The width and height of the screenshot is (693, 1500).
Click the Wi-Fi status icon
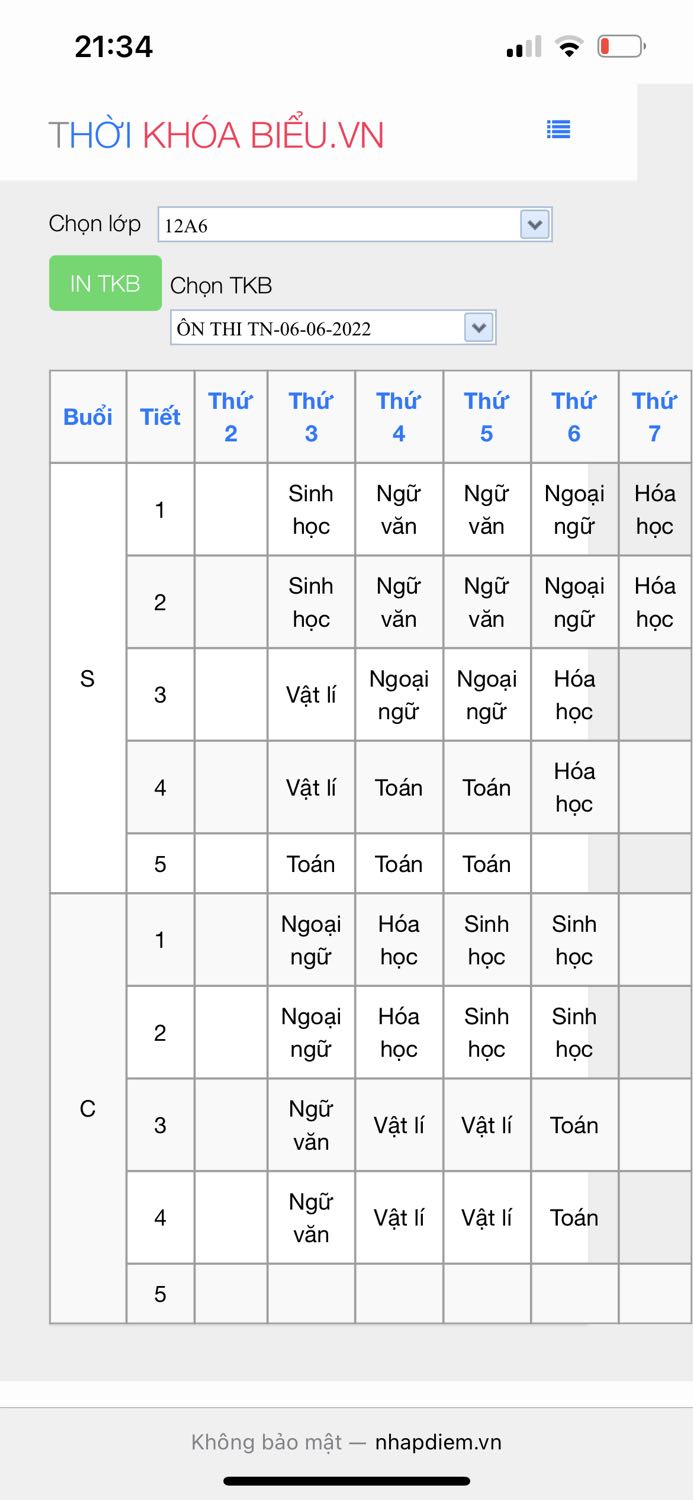[x=569, y=46]
